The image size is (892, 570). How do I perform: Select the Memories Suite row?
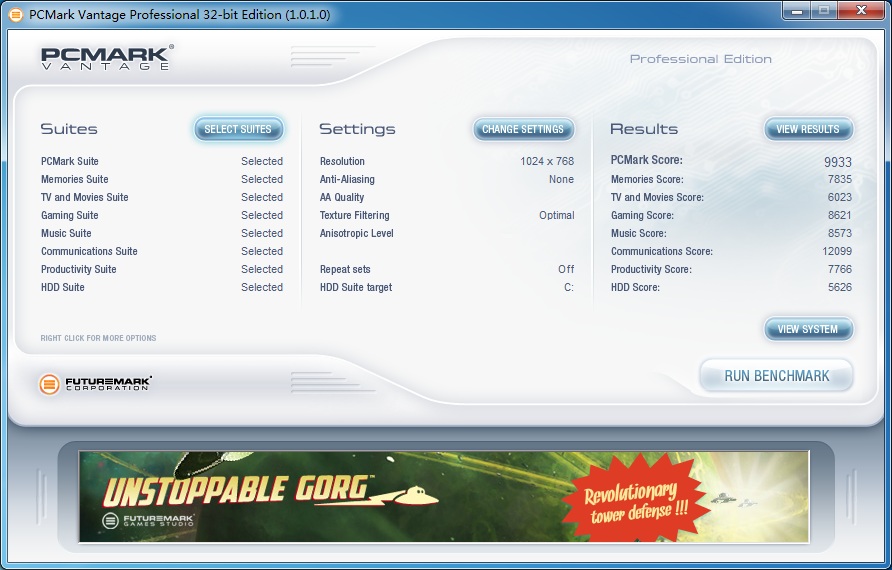tap(162, 179)
